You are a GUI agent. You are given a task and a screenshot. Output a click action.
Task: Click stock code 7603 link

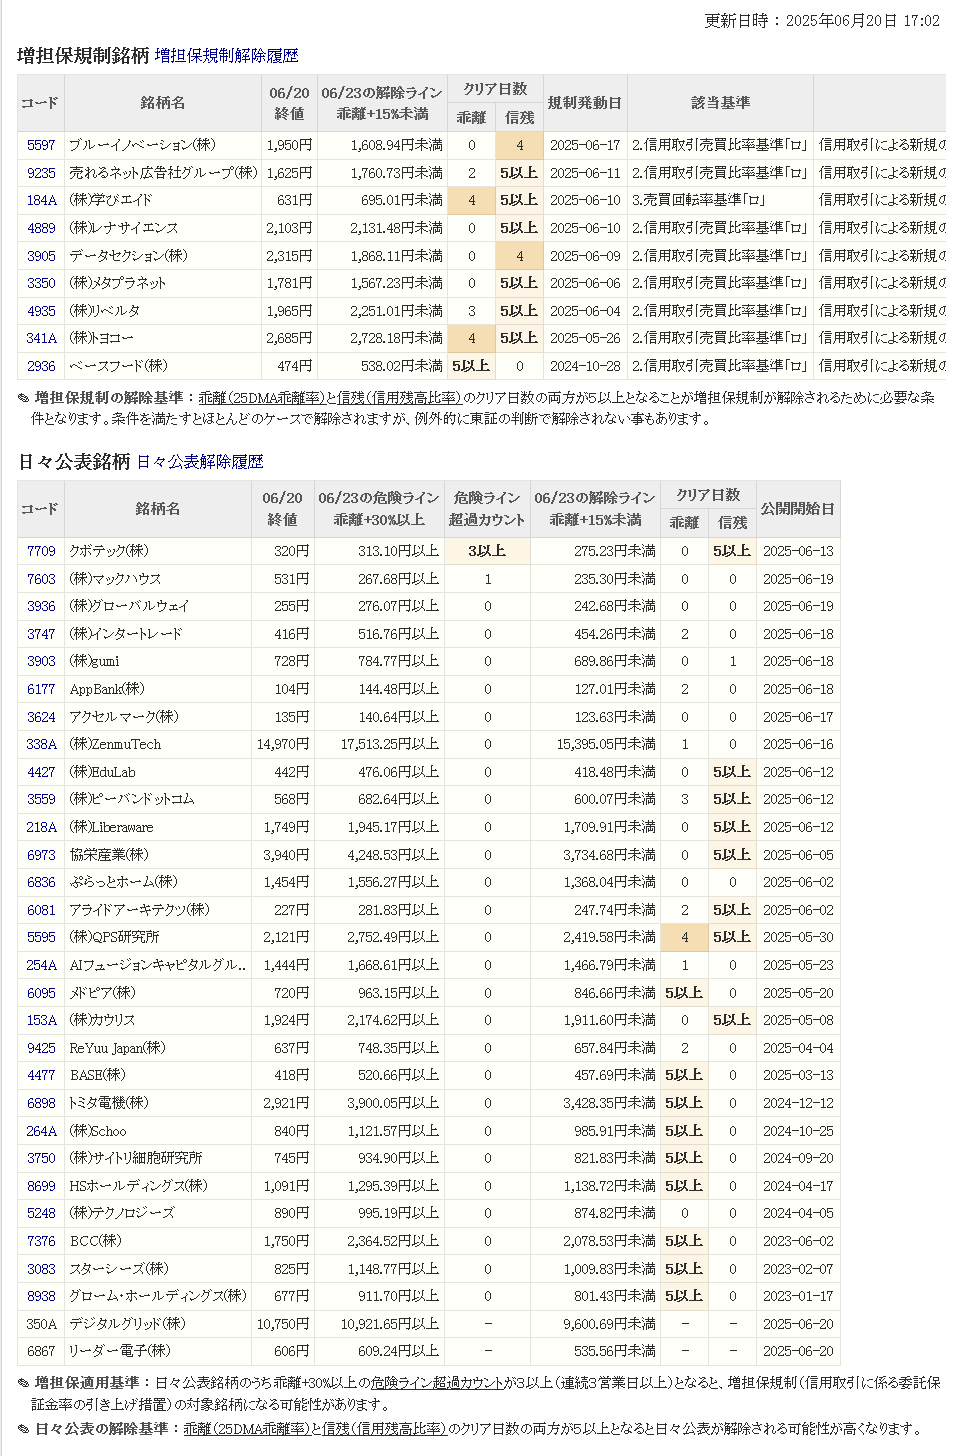[41, 579]
